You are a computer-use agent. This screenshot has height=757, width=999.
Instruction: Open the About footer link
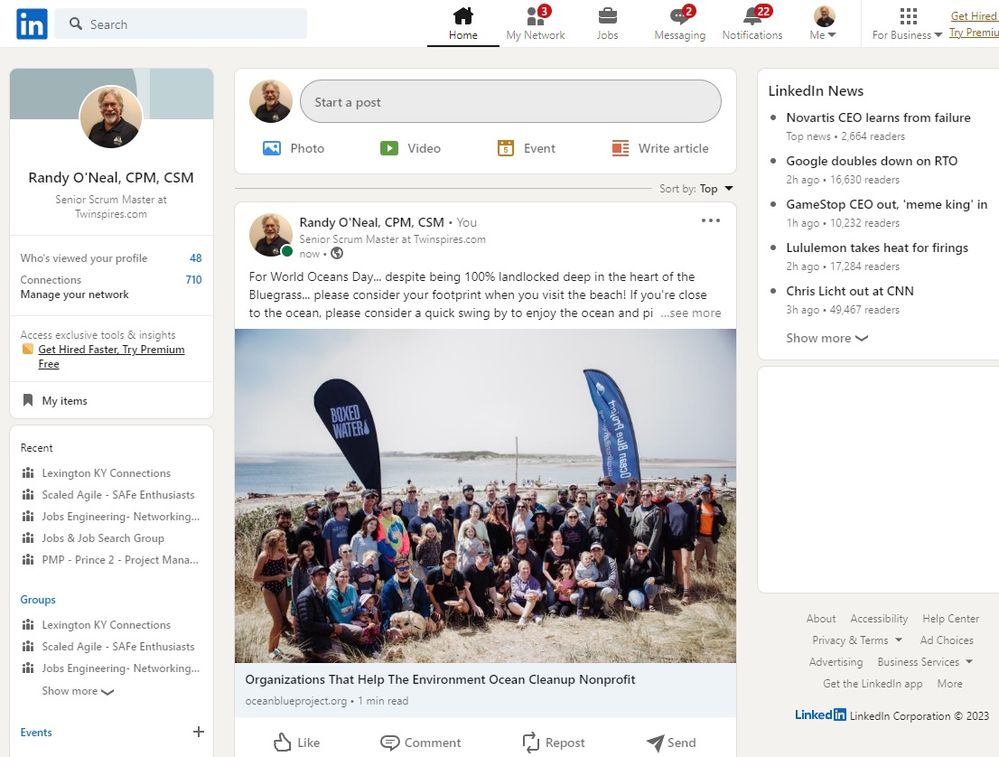[821, 619]
